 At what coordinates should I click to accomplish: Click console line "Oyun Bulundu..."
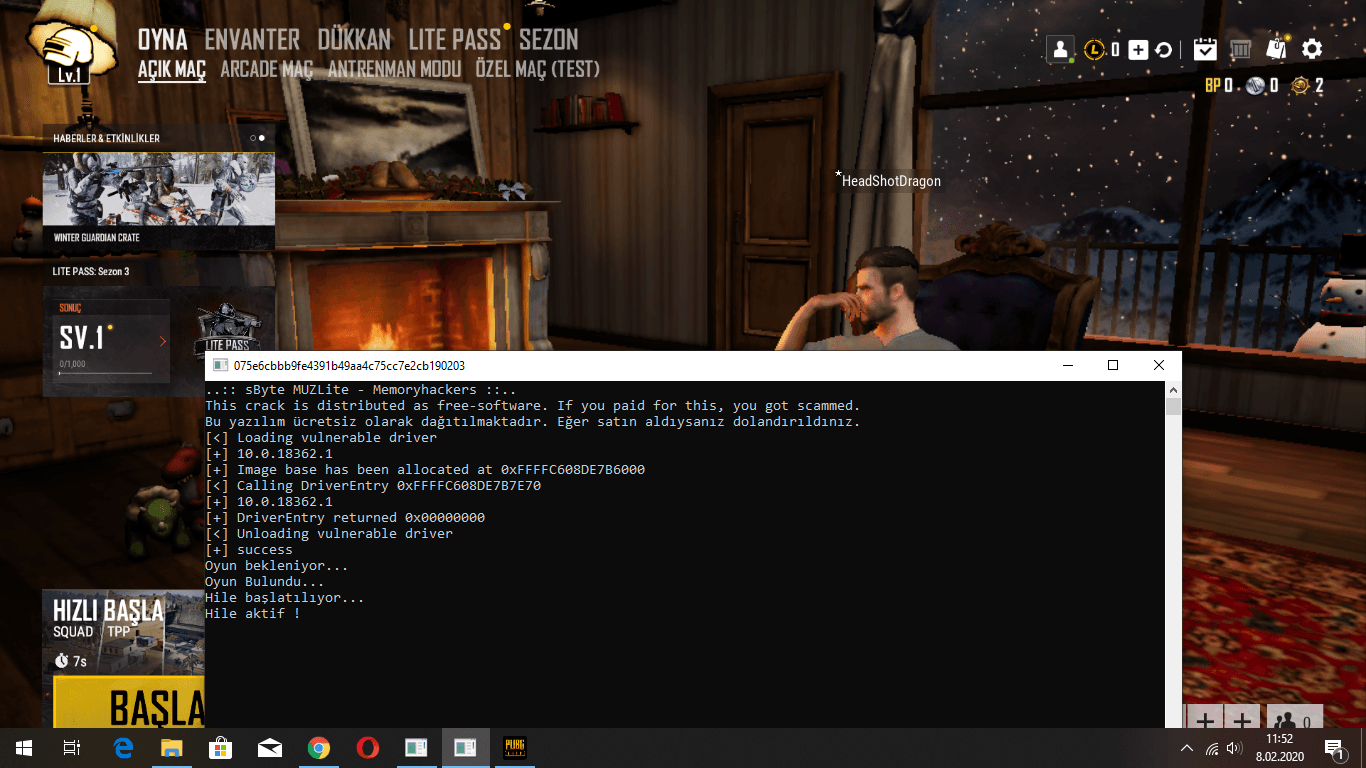pos(264,581)
